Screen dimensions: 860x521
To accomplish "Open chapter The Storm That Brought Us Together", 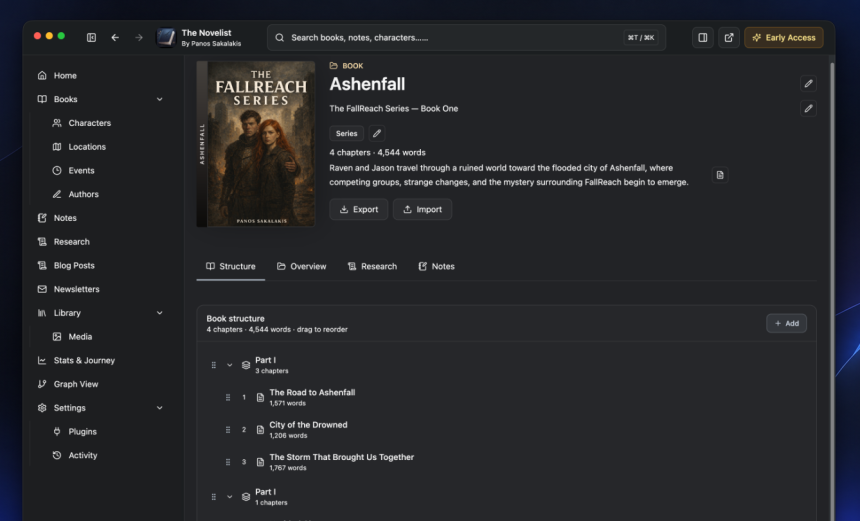I will [x=342, y=457].
